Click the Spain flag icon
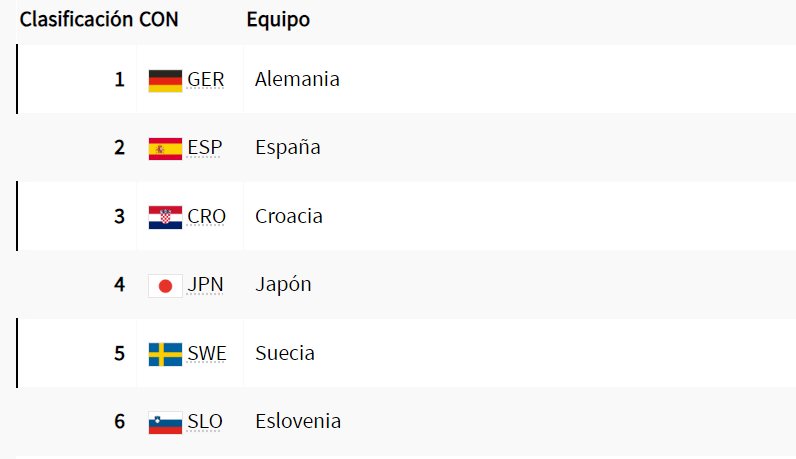The height and width of the screenshot is (459, 796). tap(165, 148)
